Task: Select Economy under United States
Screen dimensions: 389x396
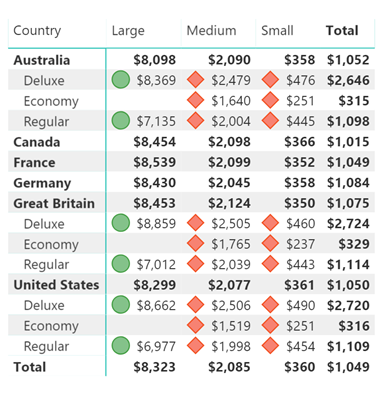Action: 51,326
